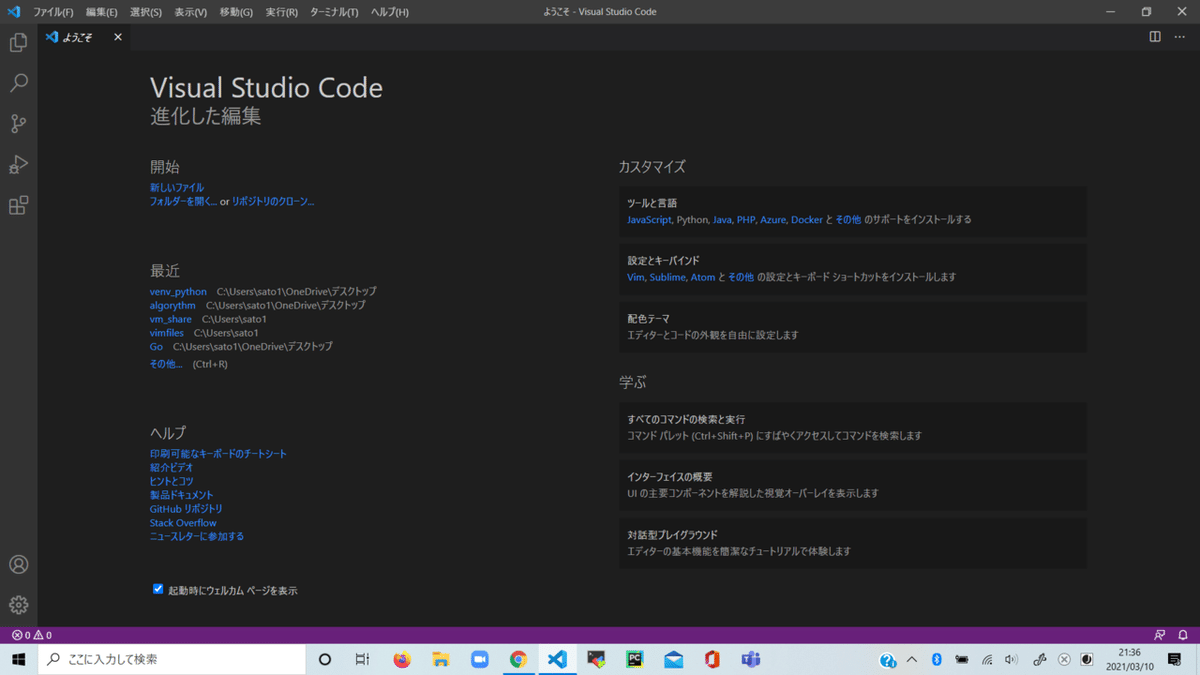
Task: Open the 編集(E) menu
Action: pos(101,12)
